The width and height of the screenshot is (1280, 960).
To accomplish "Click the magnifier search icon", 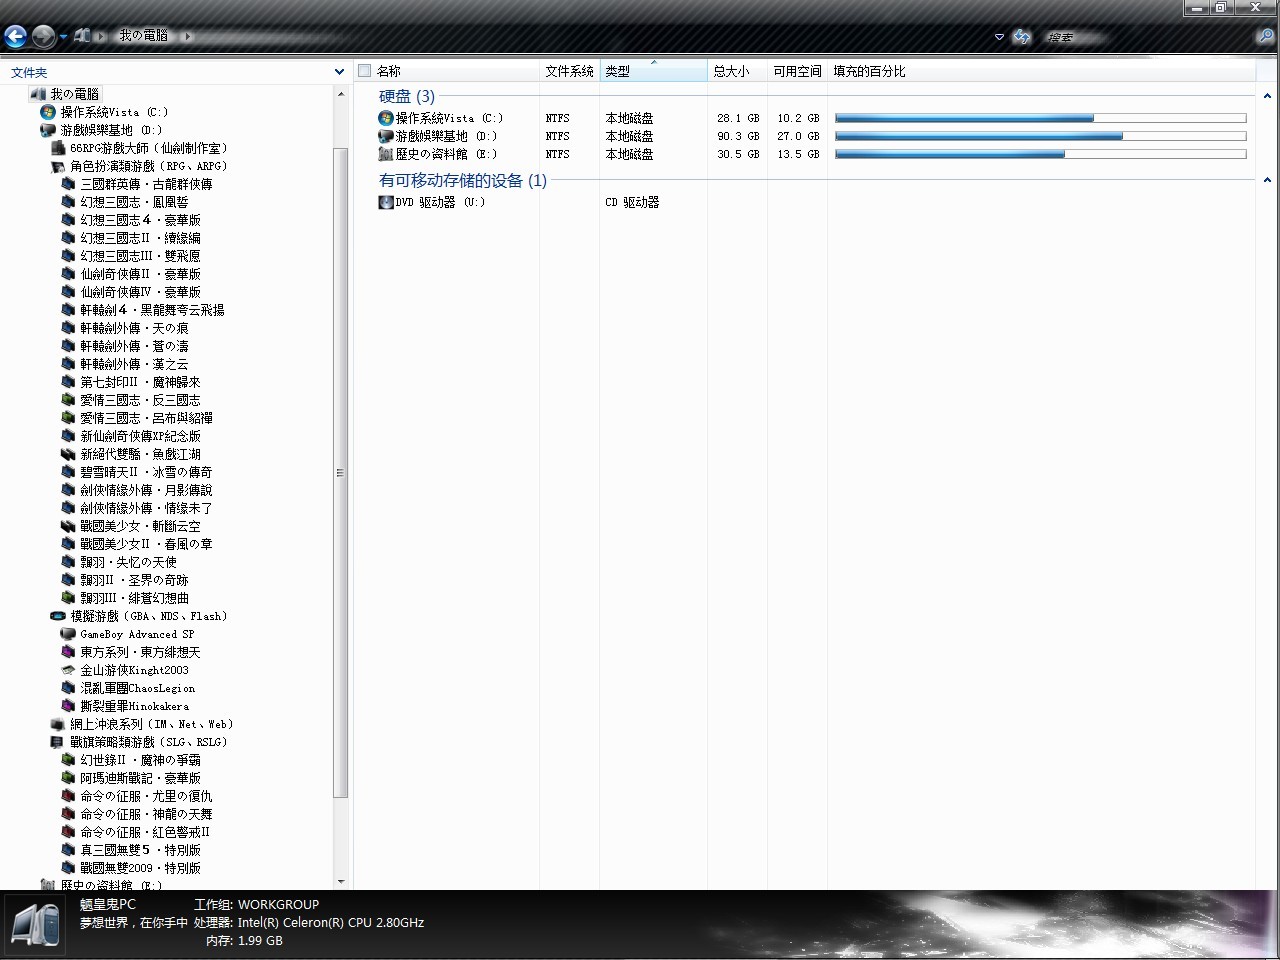I will tap(1265, 36).
